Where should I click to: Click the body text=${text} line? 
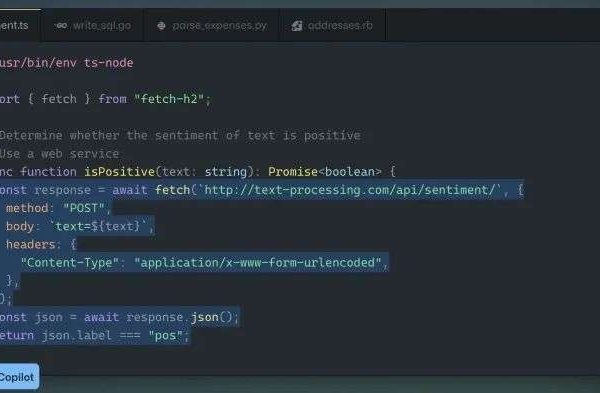[x=80, y=226]
